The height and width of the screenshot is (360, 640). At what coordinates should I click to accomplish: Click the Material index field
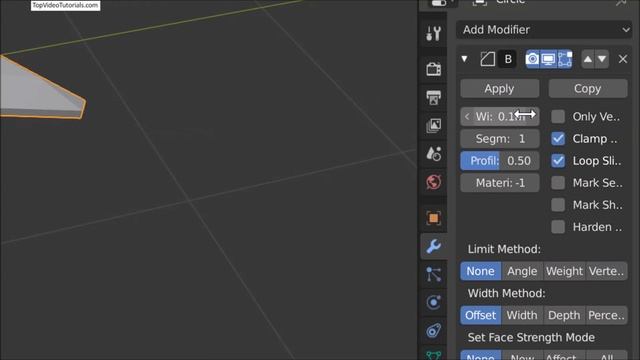click(x=500, y=183)
